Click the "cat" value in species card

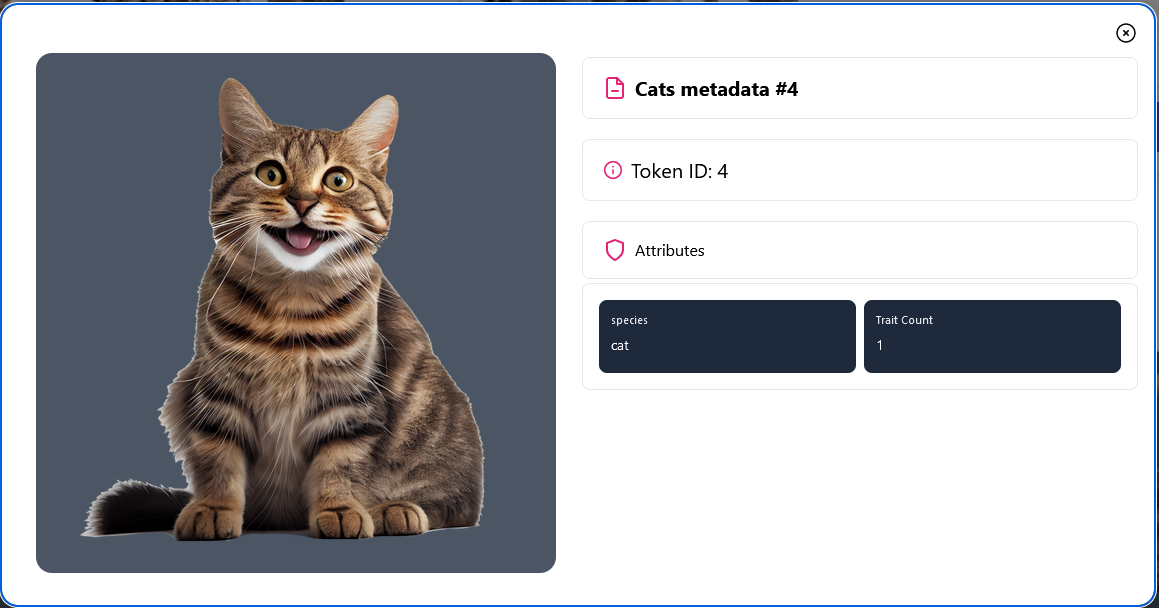[x=619, y=346]
